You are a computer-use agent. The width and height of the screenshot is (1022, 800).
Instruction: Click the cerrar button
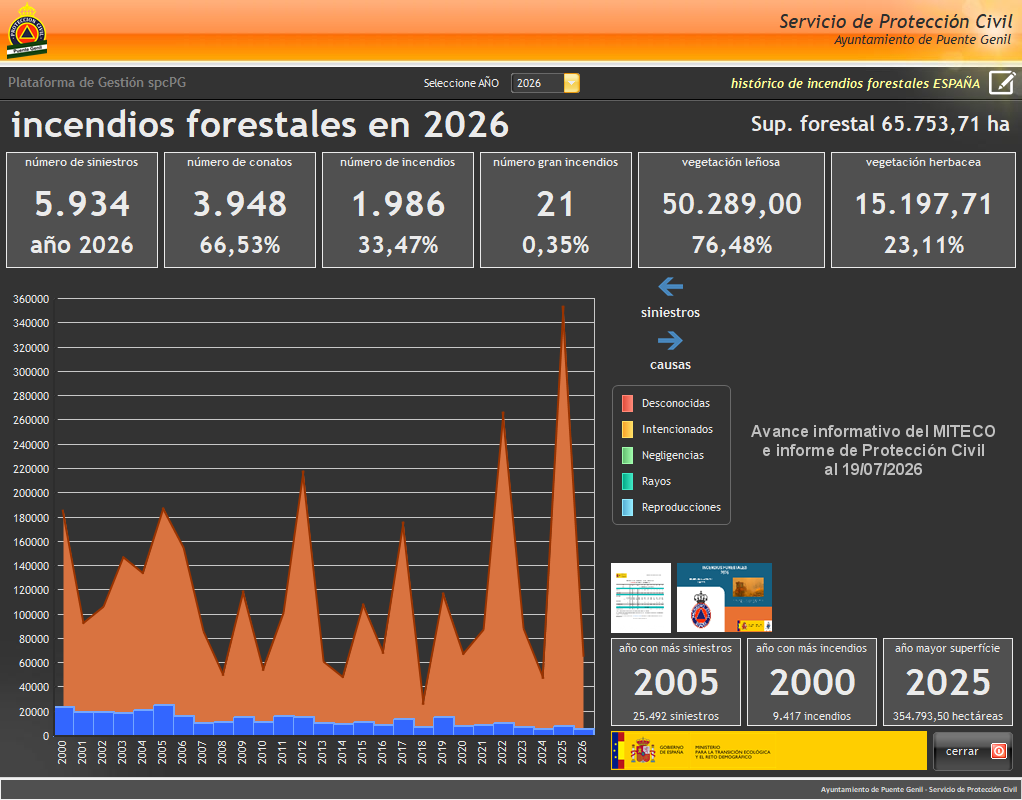point(972,751)
